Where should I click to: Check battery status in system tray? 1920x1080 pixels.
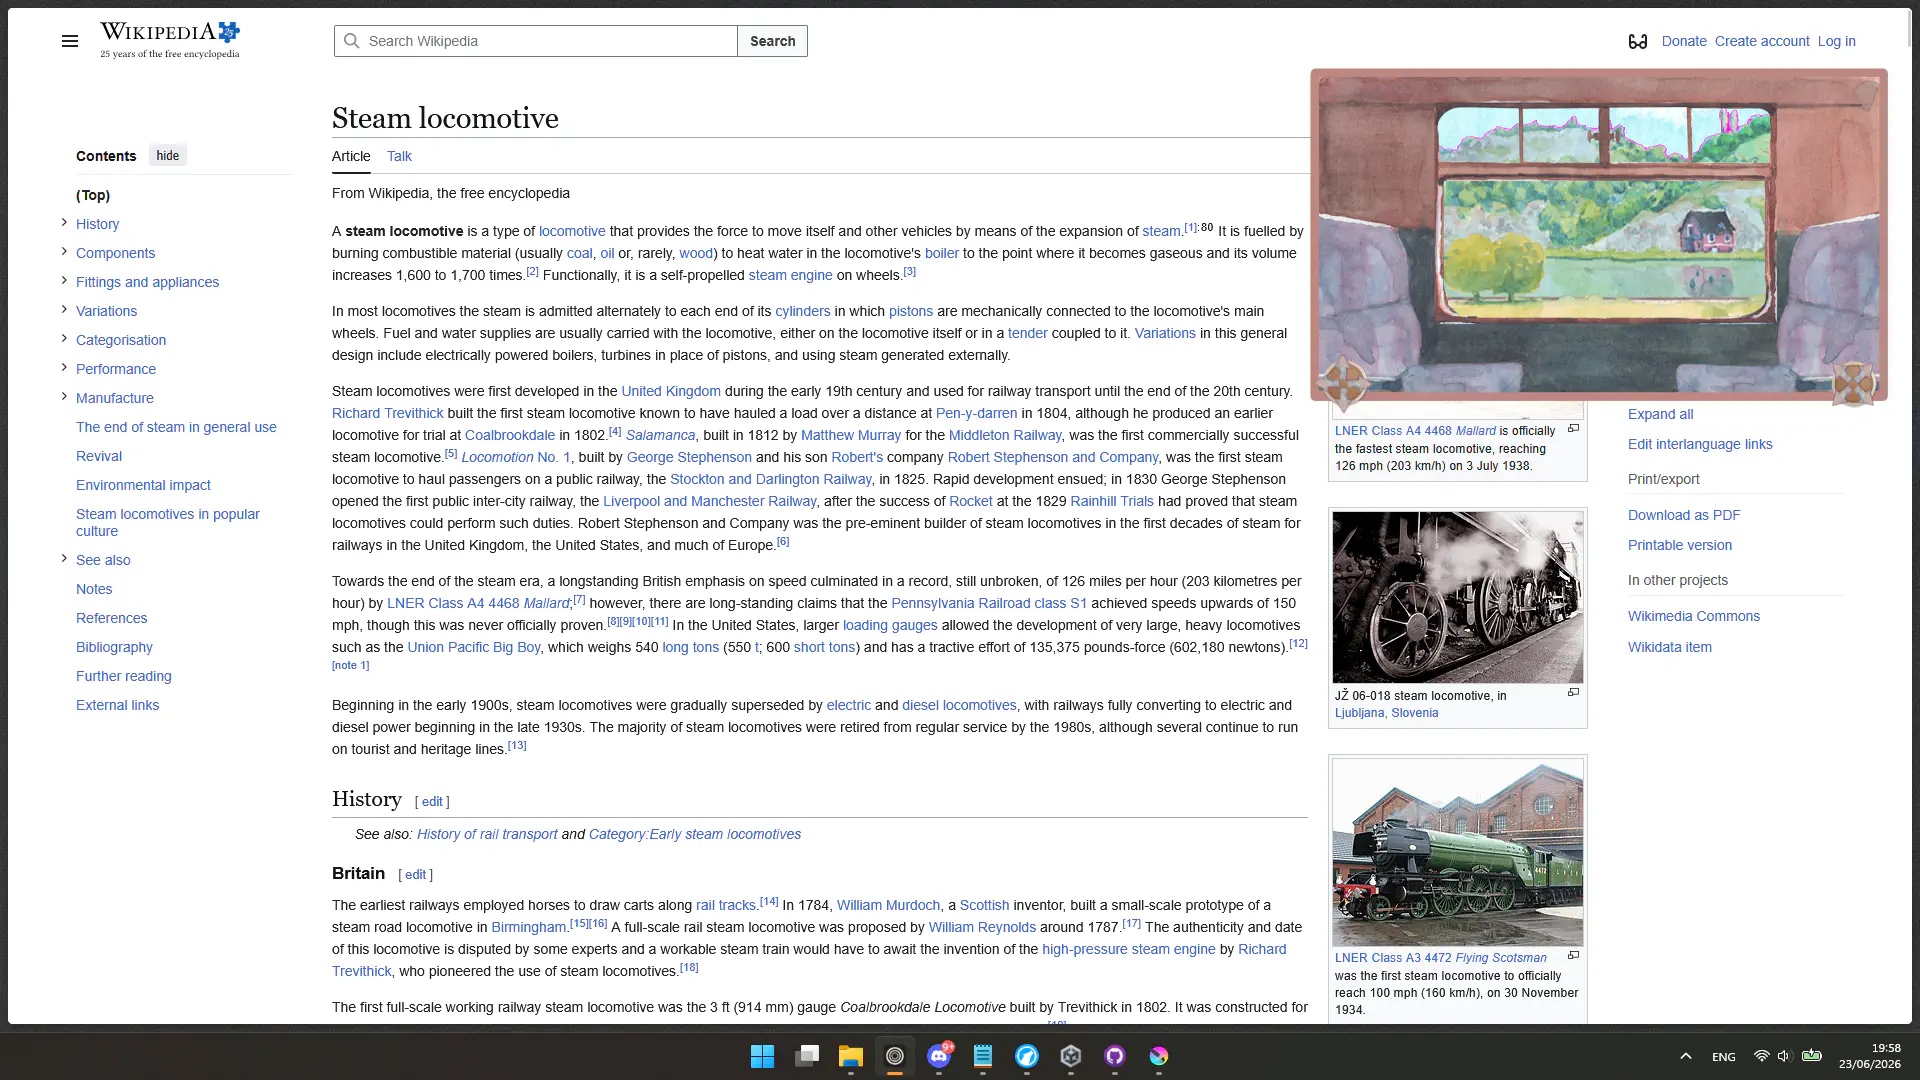pyautogui.click(x=1811, y=1056)
